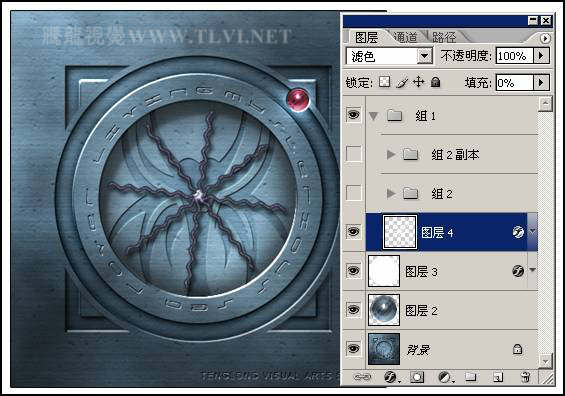565x396 pixels.
Task: Click the red gem on the canvas
Action: (298, 99)
